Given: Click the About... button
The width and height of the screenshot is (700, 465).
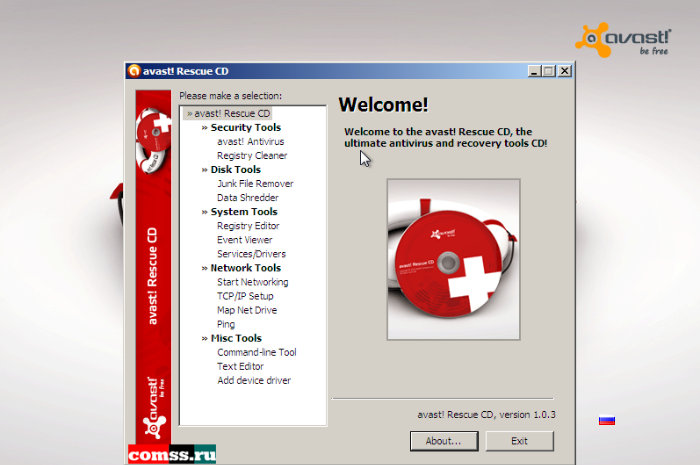Looking at the screenshot, I should click(x=444, y=441).
